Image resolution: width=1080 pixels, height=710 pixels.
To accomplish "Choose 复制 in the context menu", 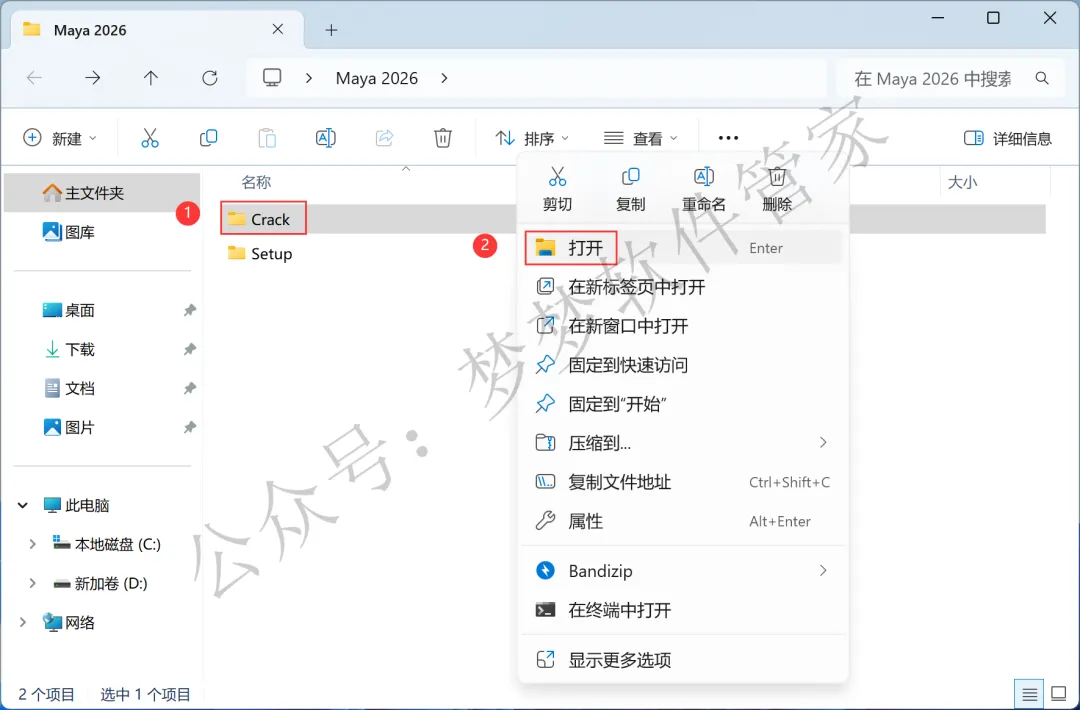I will pyautogui.click(x=630, y=189).
